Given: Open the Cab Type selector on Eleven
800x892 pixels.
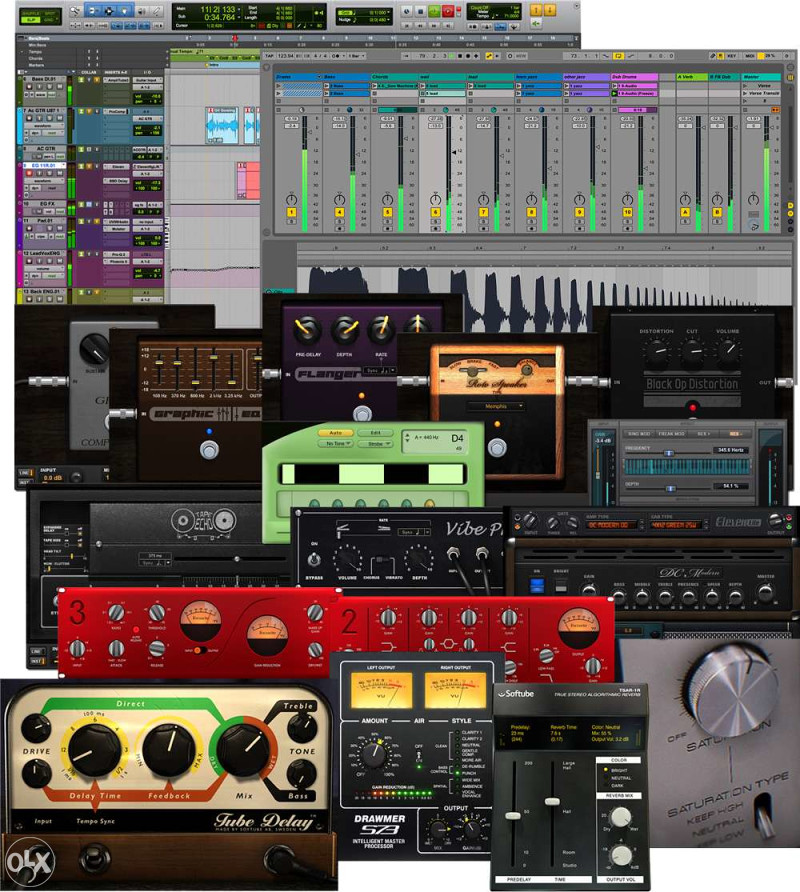Looking at the screenshot, I should pos(676,525).
